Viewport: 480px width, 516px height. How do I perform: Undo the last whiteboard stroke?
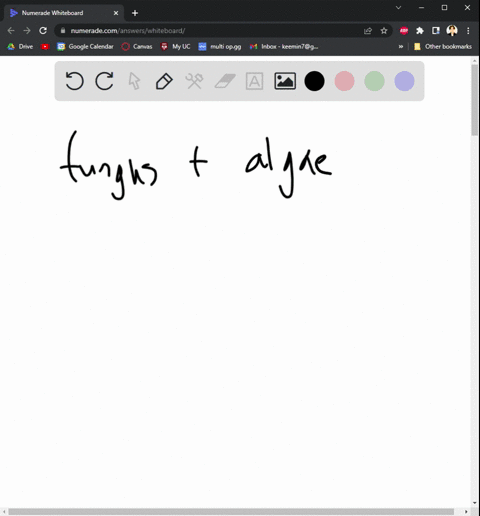(74, 81)
